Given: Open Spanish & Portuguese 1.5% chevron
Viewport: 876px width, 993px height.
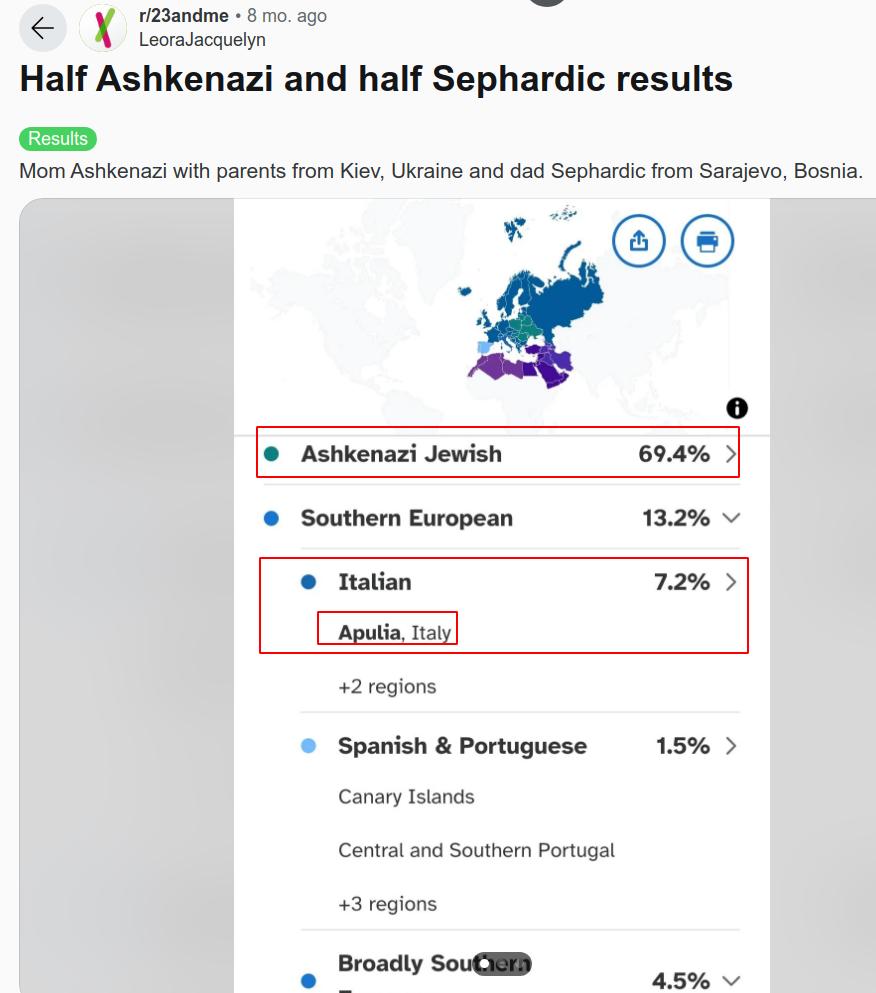Looking at the screenshot, I should [731, 746].
